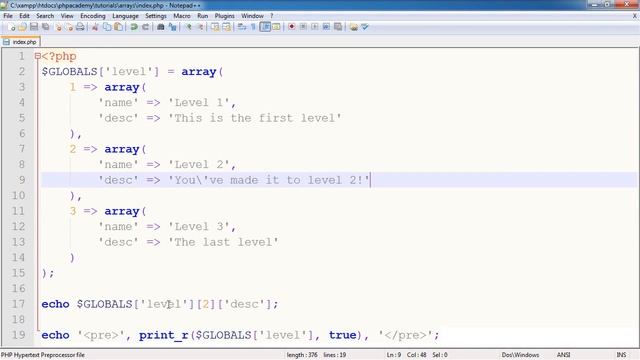Click the print_r function on line 19
Screen dimensions: 640x360
pyautogui.click(x=163, y=335)
